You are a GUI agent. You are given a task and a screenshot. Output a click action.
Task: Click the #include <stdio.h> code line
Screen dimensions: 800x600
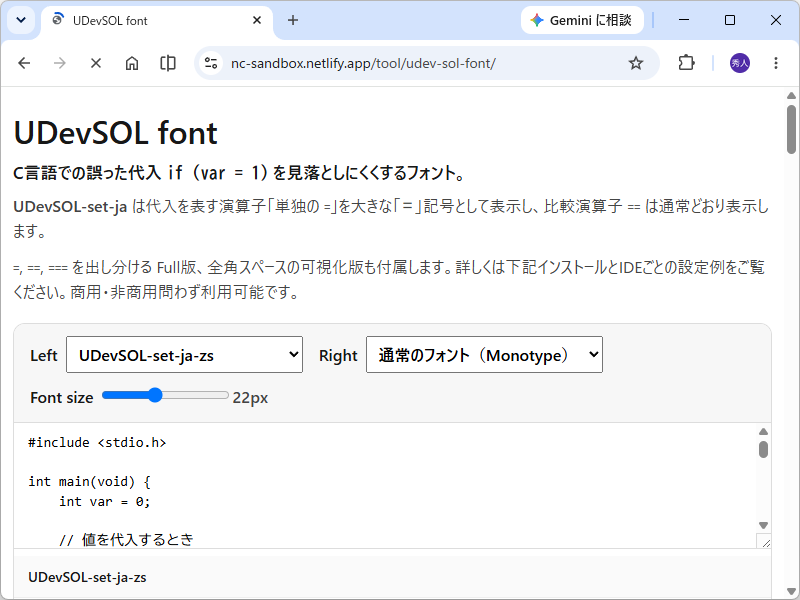[x=97, y=442]
